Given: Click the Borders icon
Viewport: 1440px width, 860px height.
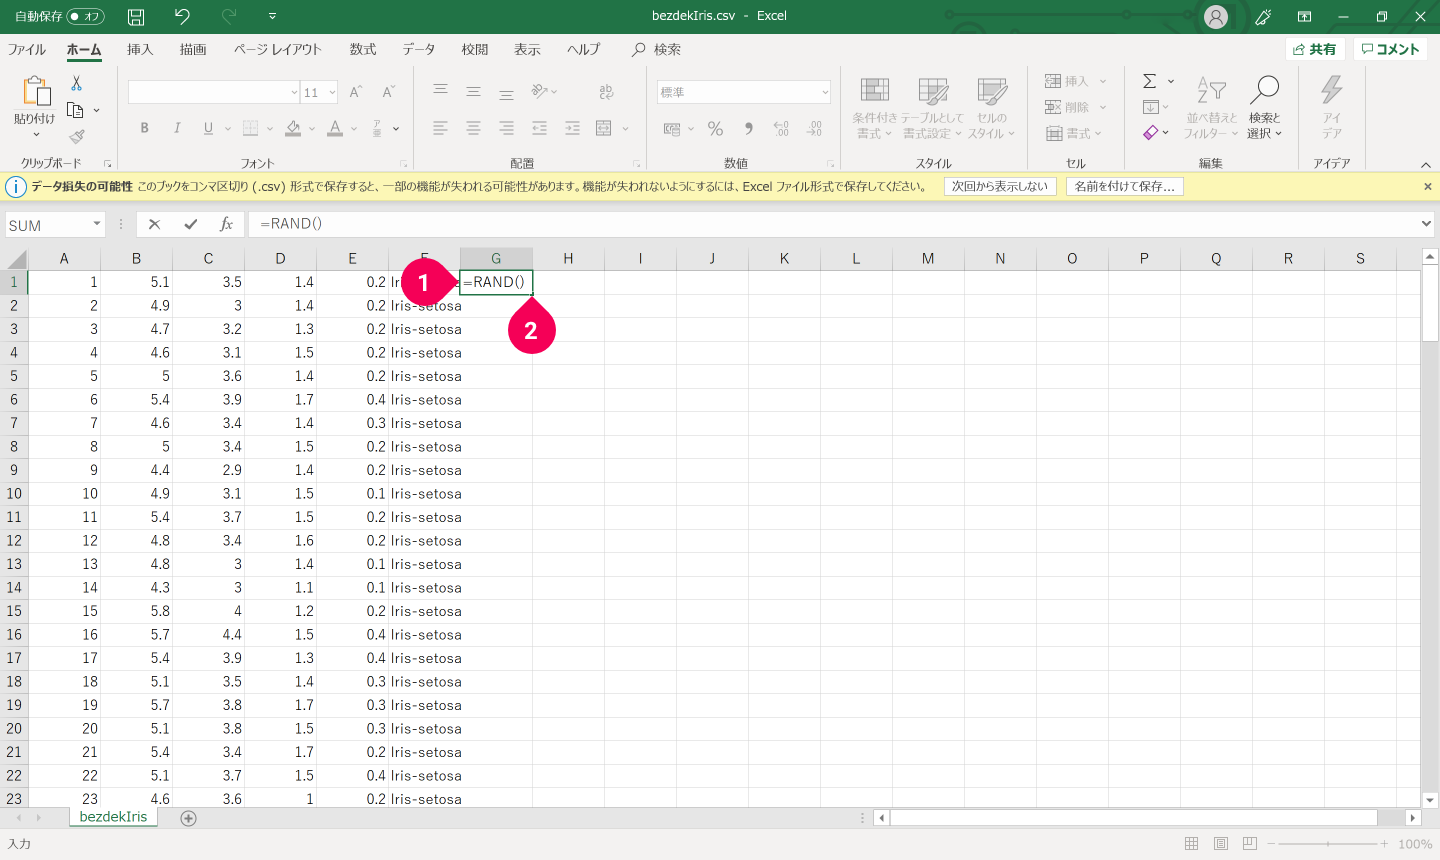Looking at the screenshot, I should (x=251, y=128).
